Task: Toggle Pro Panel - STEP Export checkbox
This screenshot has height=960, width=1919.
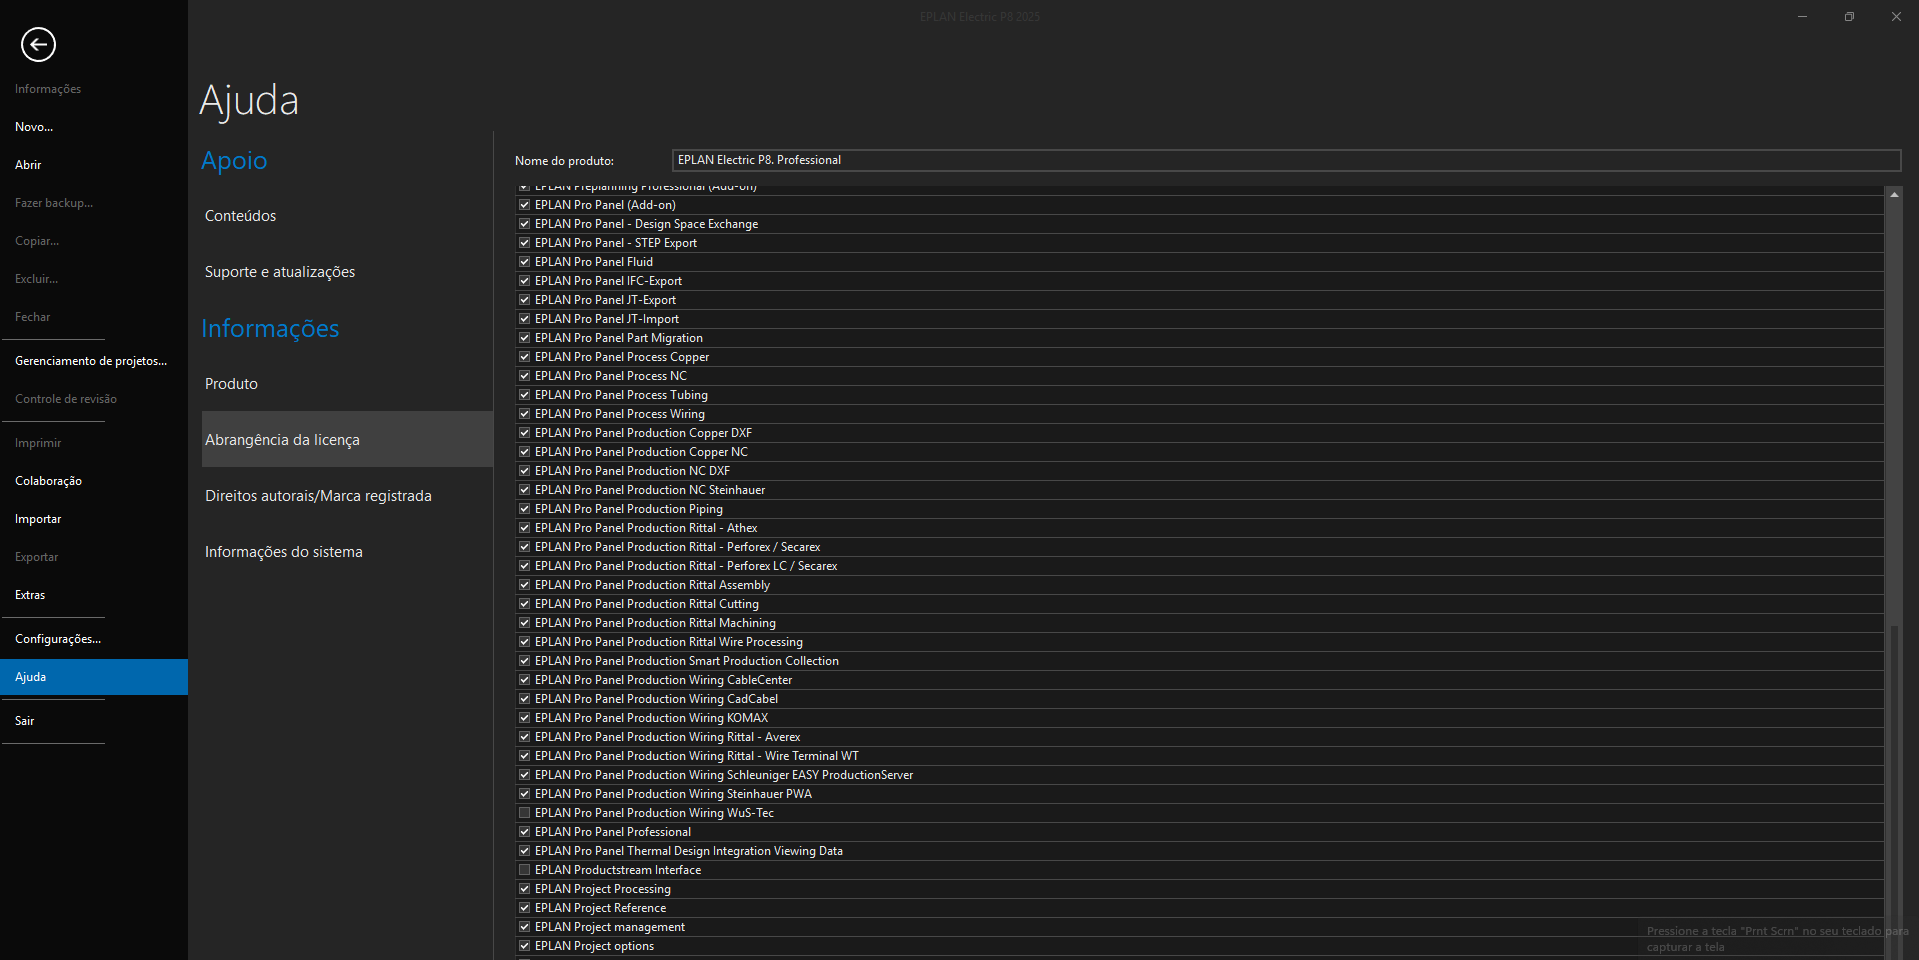Action: click(x=524, y=243)
